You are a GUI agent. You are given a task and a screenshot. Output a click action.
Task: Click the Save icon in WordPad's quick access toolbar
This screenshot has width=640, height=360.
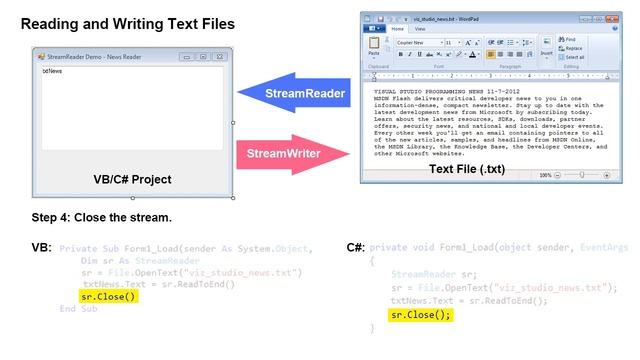(381, 19)
